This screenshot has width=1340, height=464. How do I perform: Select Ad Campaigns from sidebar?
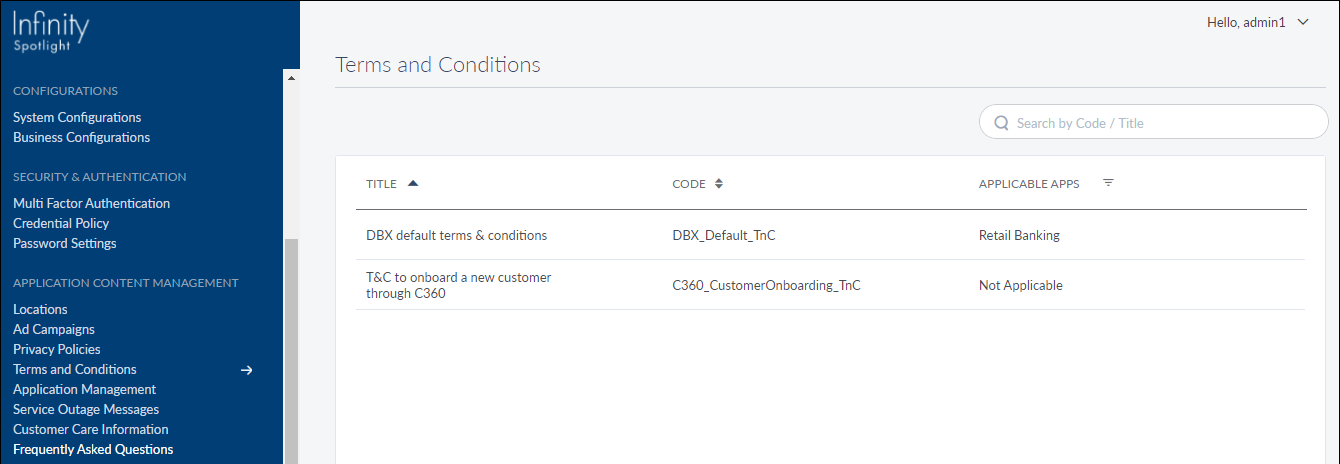[54, 329]
